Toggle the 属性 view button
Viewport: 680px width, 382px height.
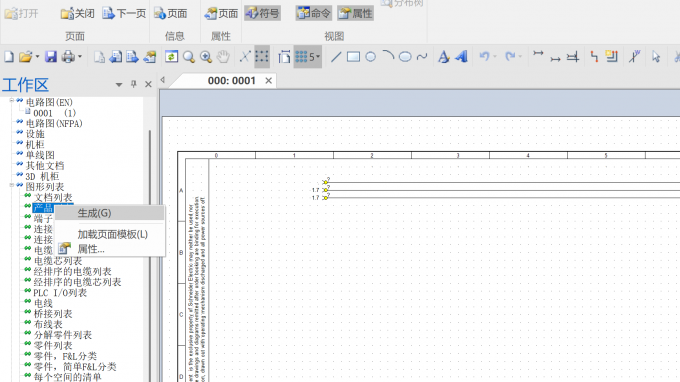point(356,13)
